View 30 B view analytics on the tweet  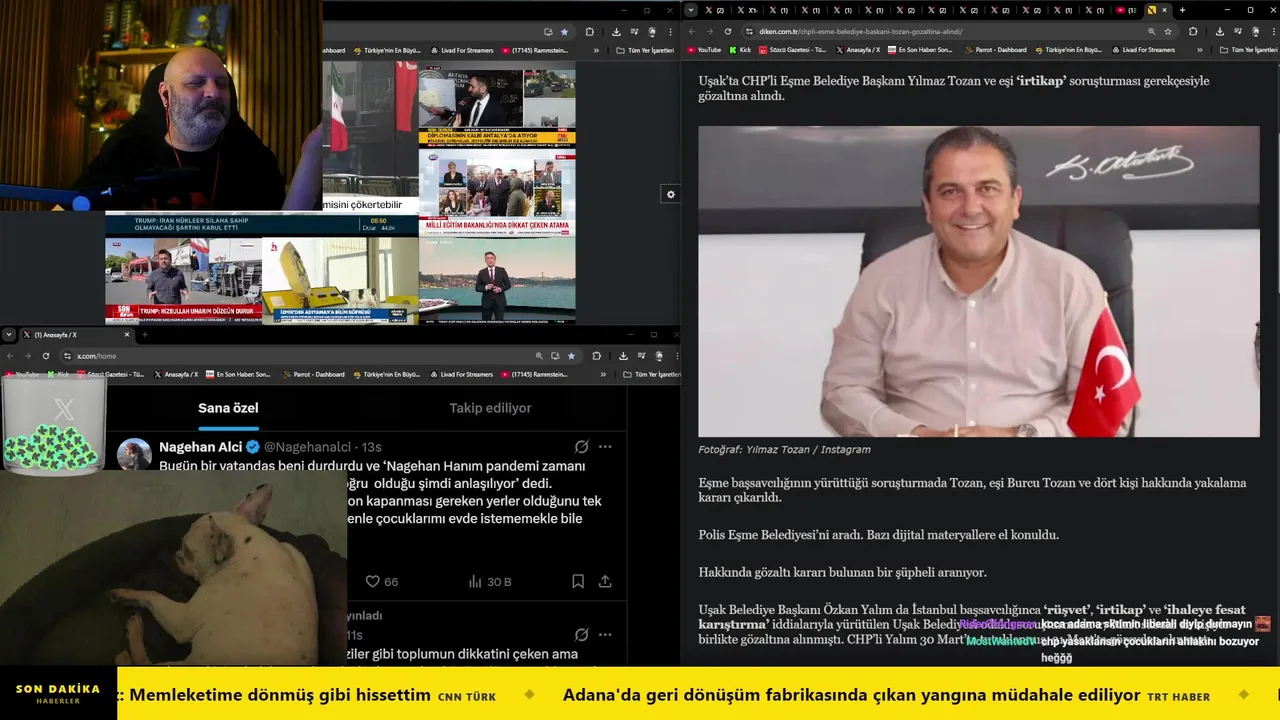click(x=490, y=581)
